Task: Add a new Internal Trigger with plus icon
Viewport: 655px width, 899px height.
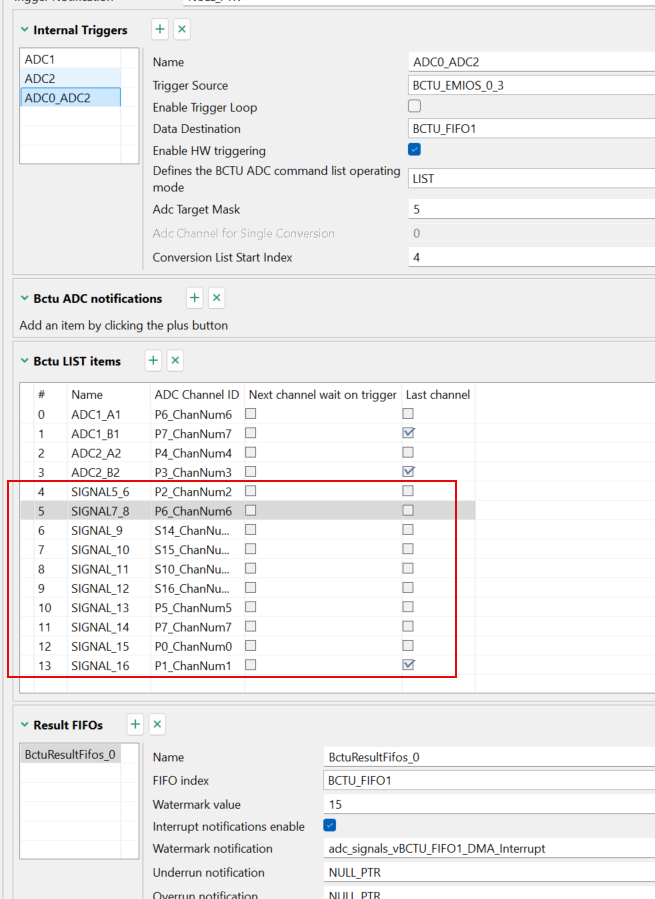Action: (160, 29)
